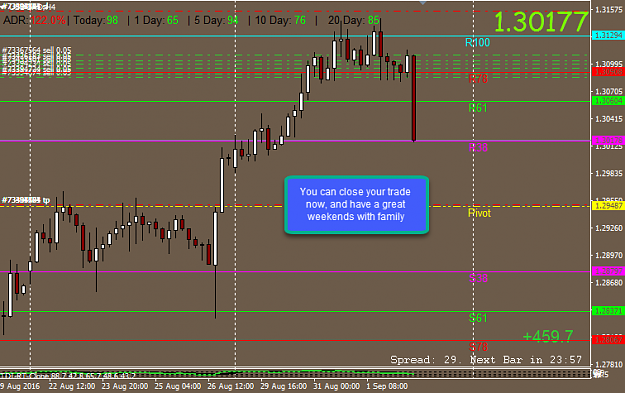The width and height of the screenshot is (625, 393).
Task: Select the TDI-RT-Clone indicator label
Action: click(68, 375)
